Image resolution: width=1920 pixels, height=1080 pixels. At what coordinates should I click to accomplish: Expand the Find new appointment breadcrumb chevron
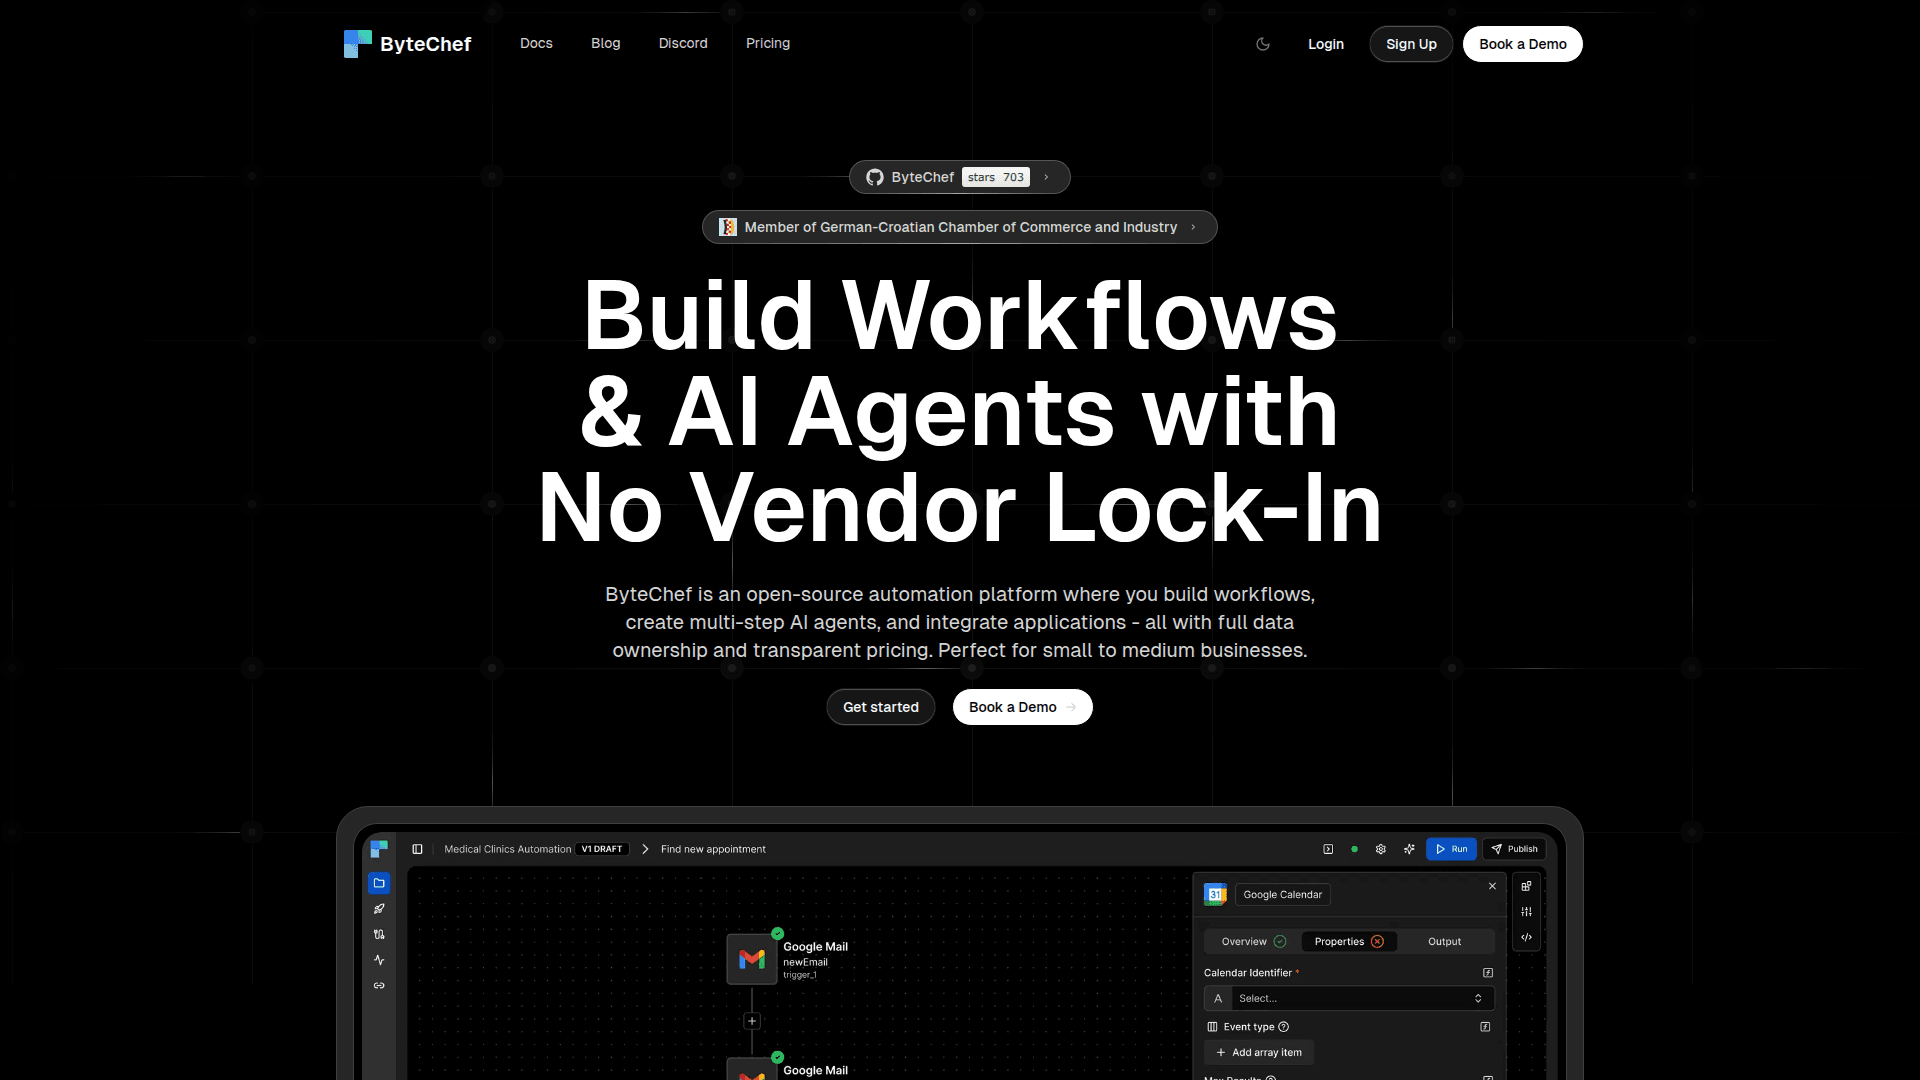pos(645,849)
